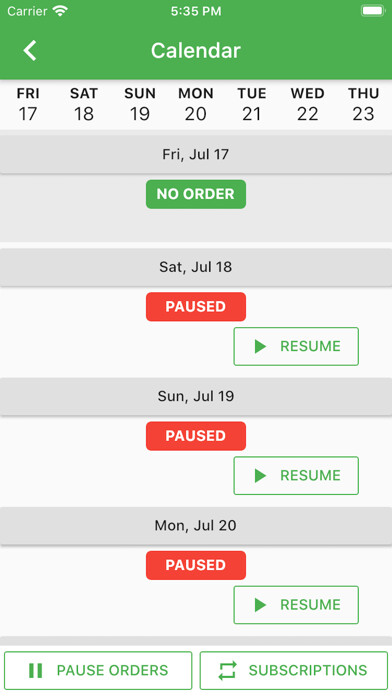Select SUN 19 in the week strip
Screen dimensions: 392x696
point(140,104)
